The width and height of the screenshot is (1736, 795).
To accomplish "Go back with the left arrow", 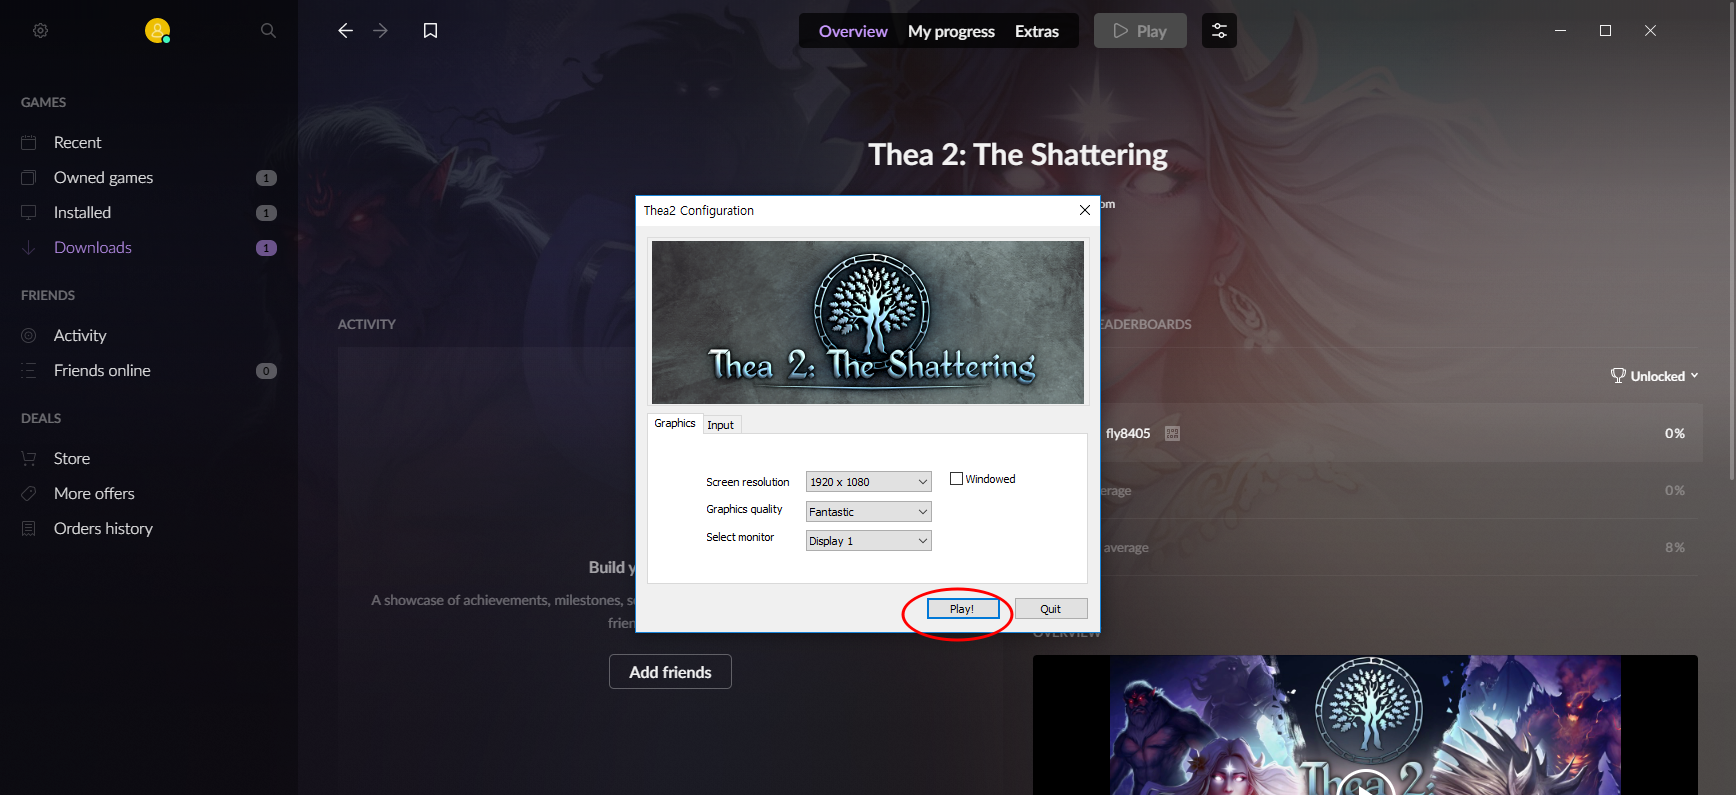I will (x=345, y=31).
